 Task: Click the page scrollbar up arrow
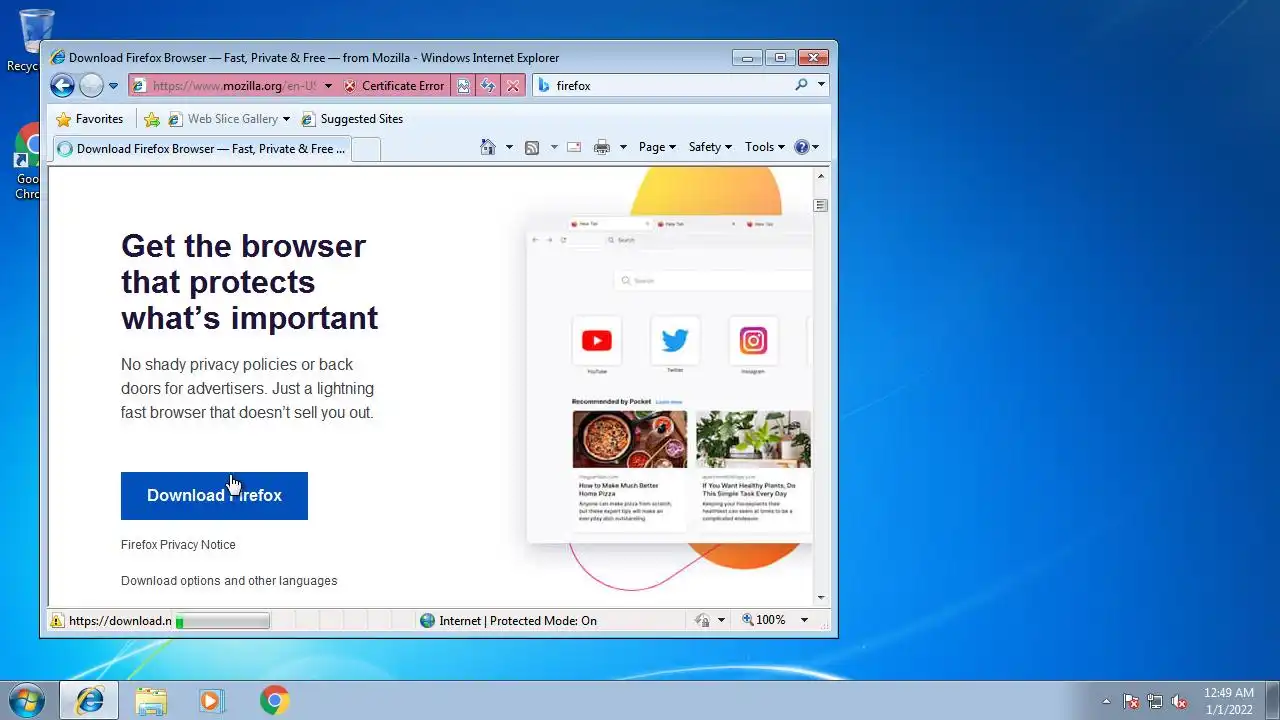click(821, 176)
